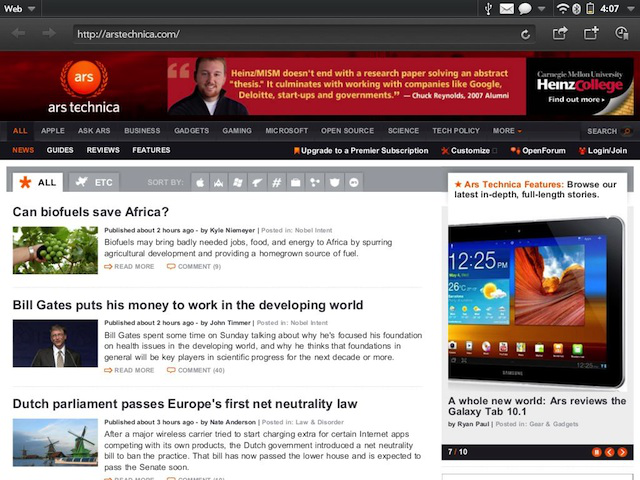Open the ASK ARS section
The width and height of the screenshot is (640, 480).
(x=94, y=131)
